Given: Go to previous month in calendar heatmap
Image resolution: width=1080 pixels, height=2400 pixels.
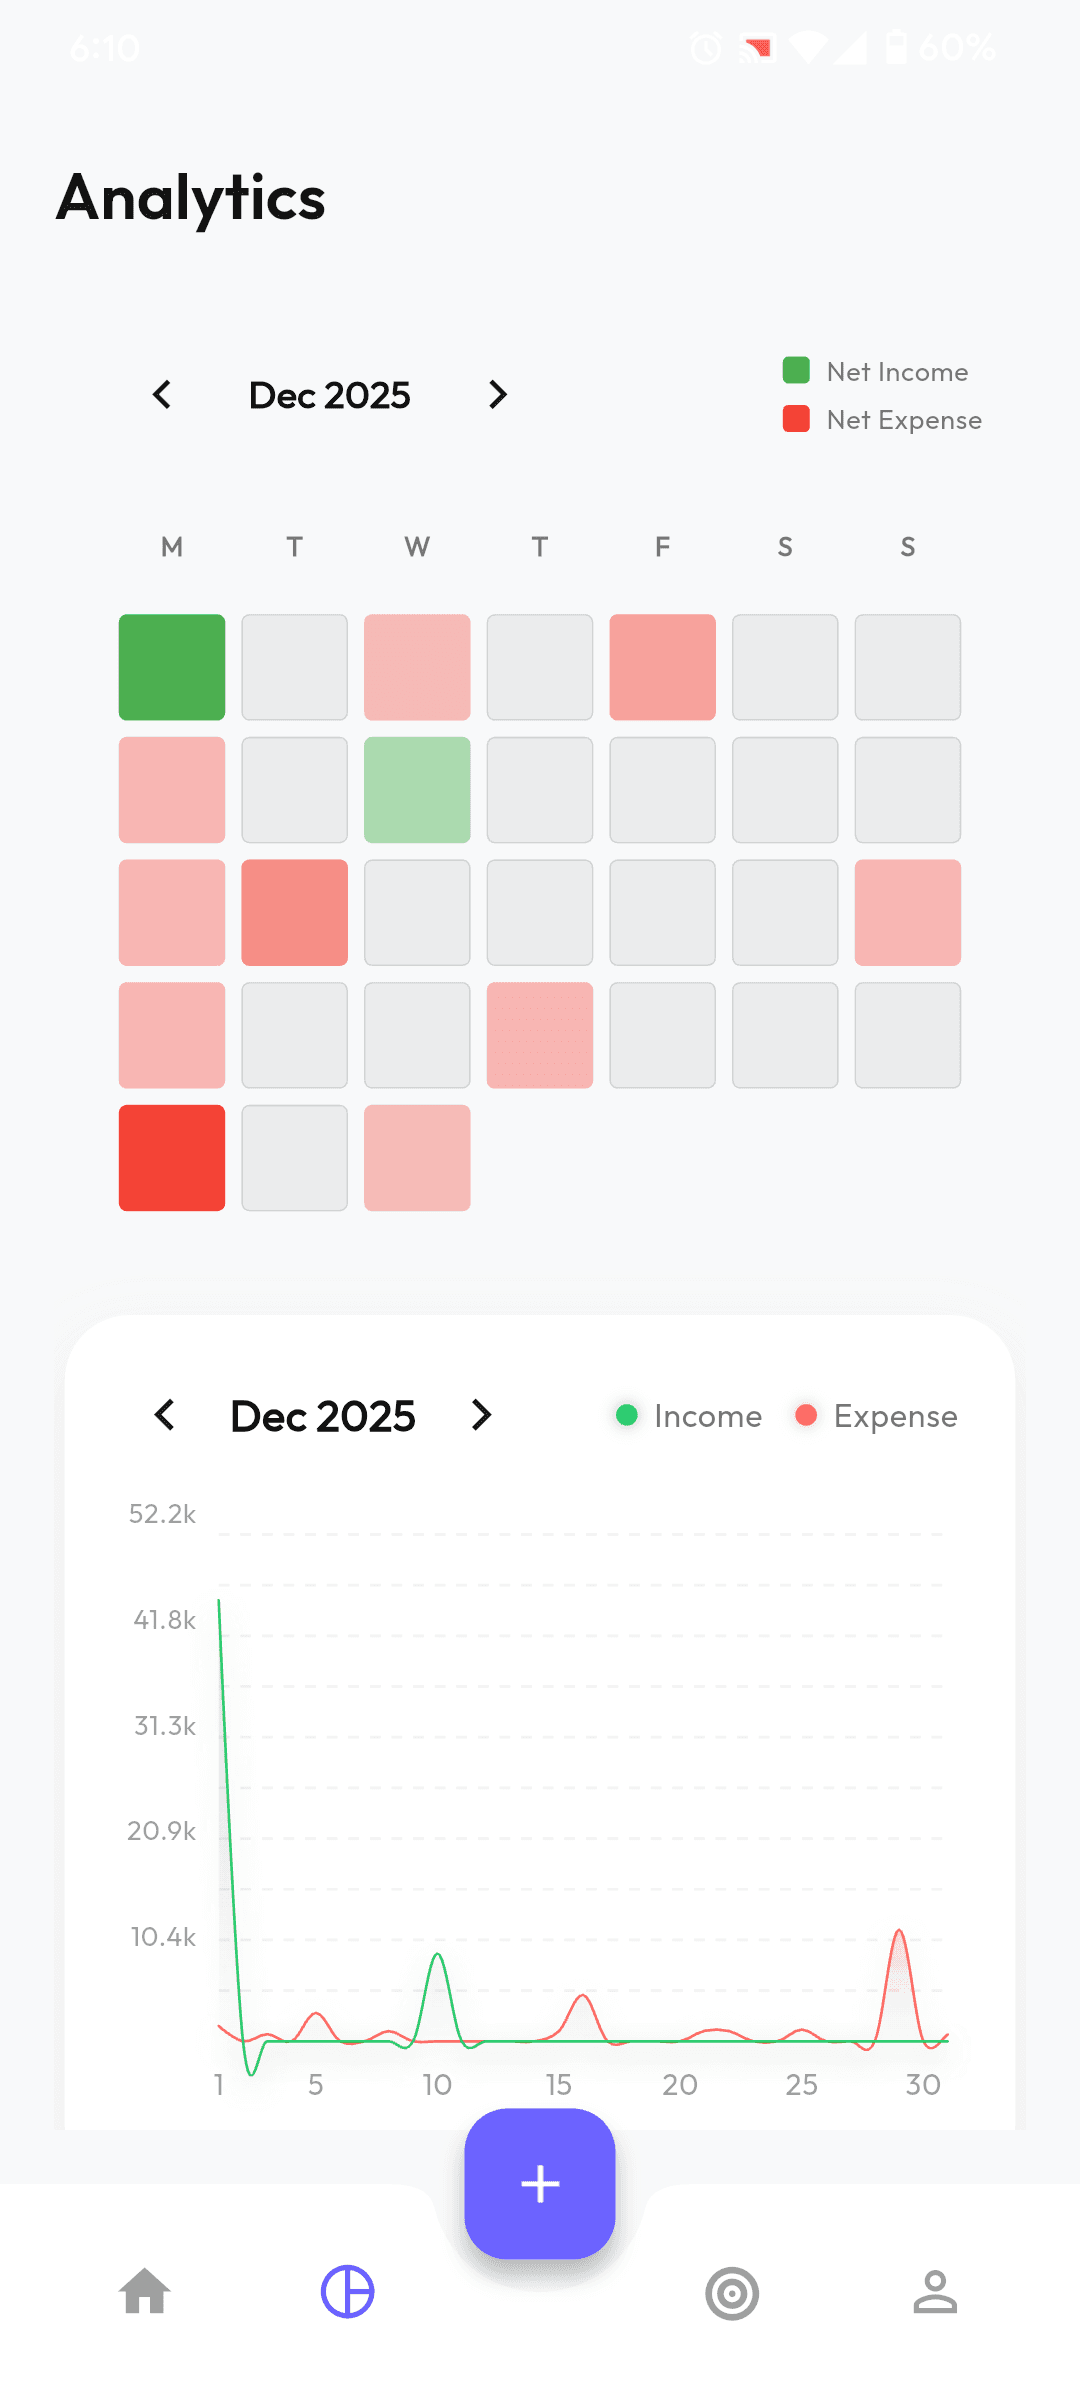Looking at the screenshot, I should (162, 395).
